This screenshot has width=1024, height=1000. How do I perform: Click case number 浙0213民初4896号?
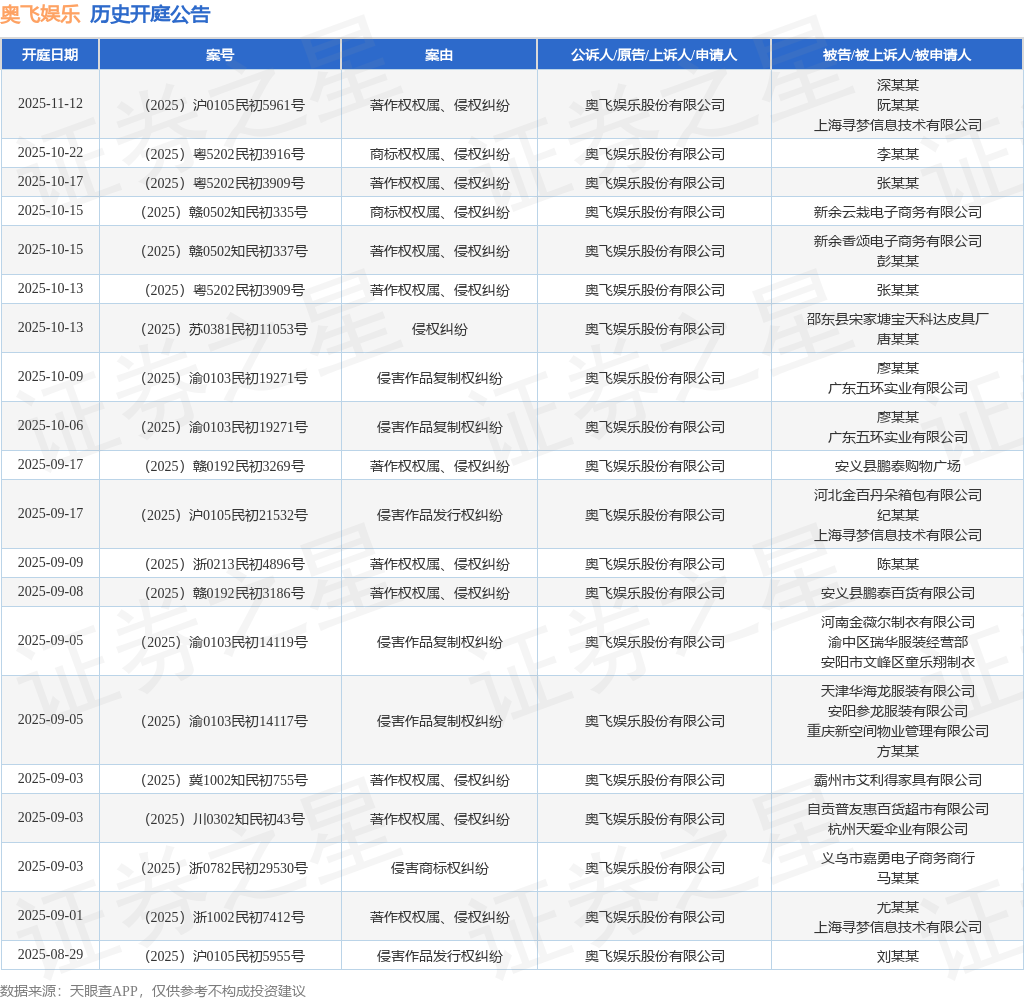click(224, 564)
